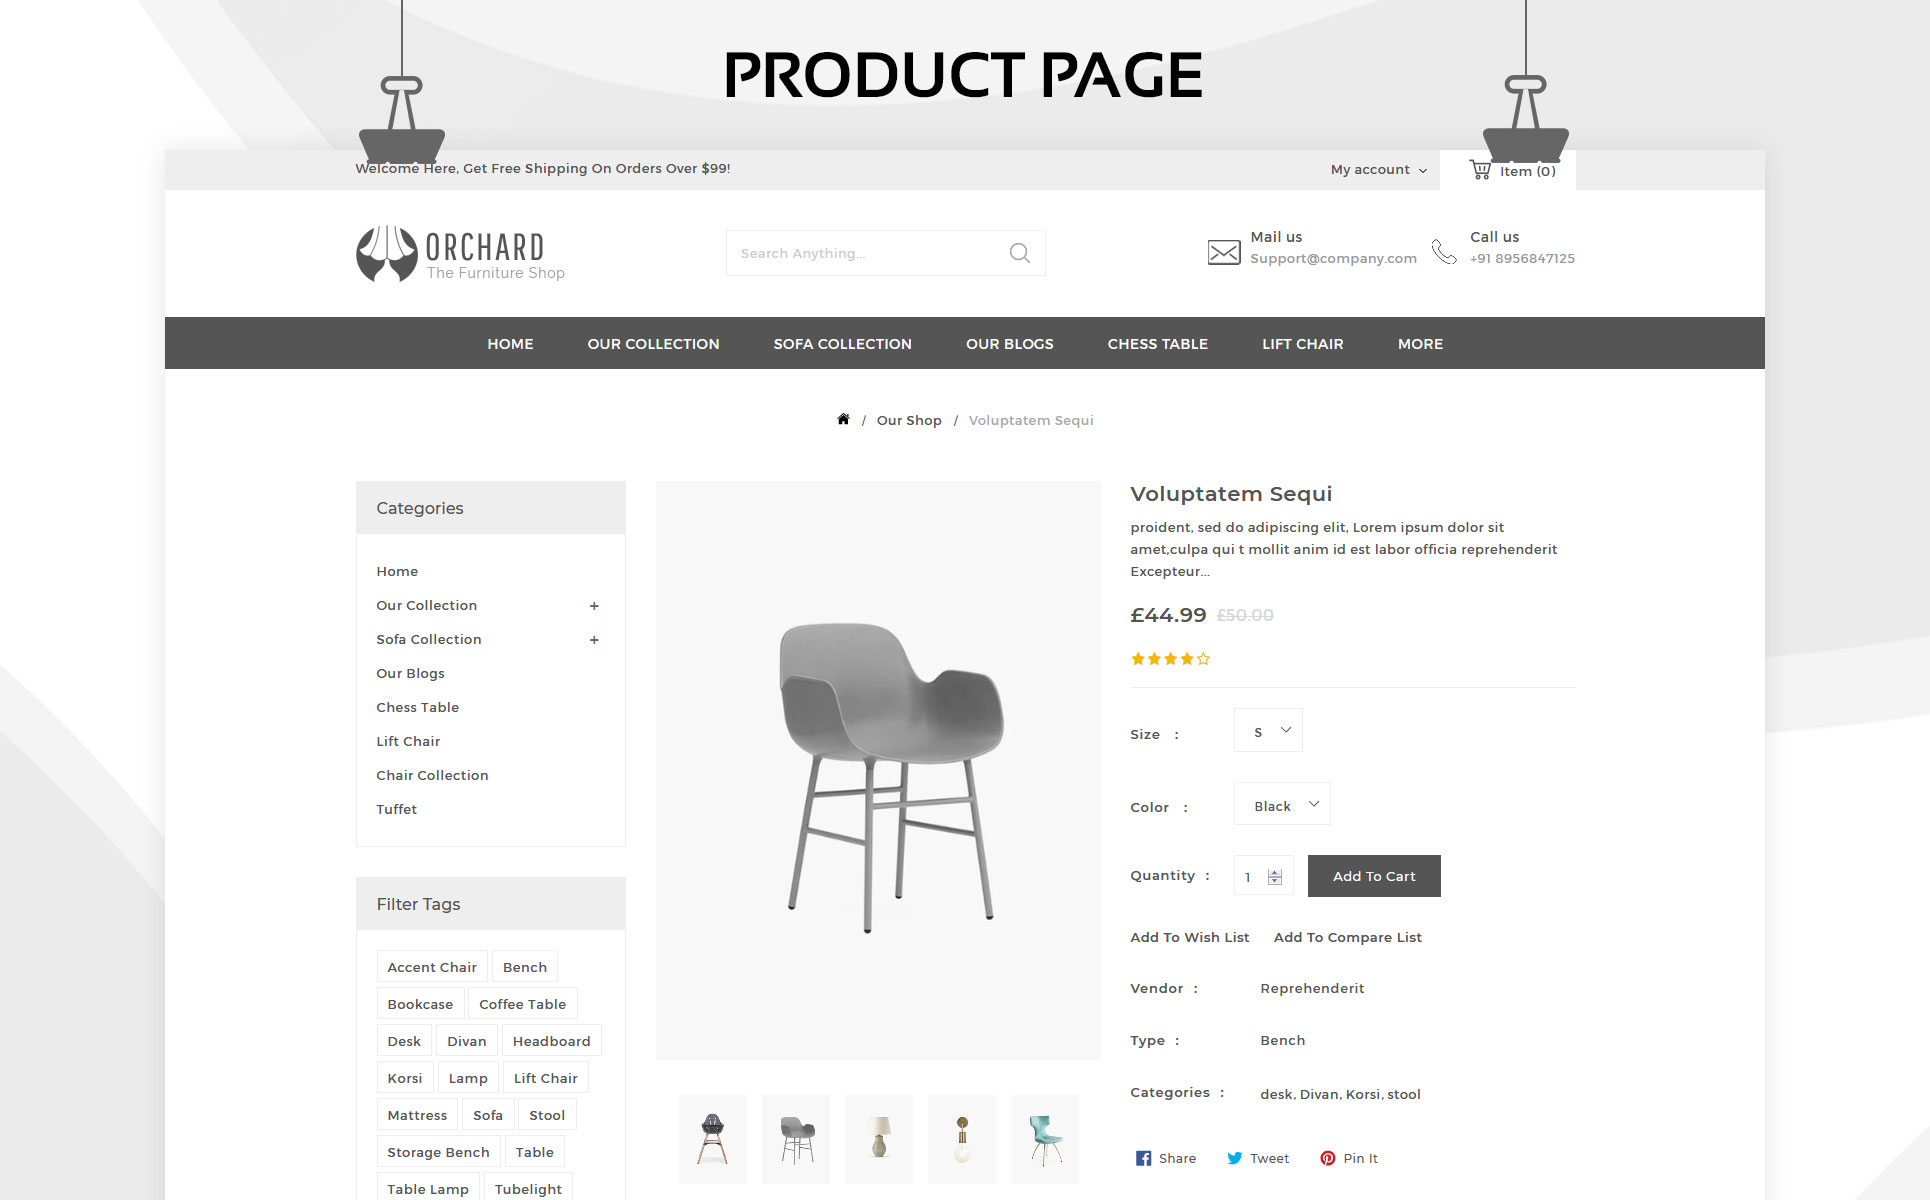Screen dimensions: 1930x1200
Task: Open the Size dropdown
Action: coord(1268,730)
